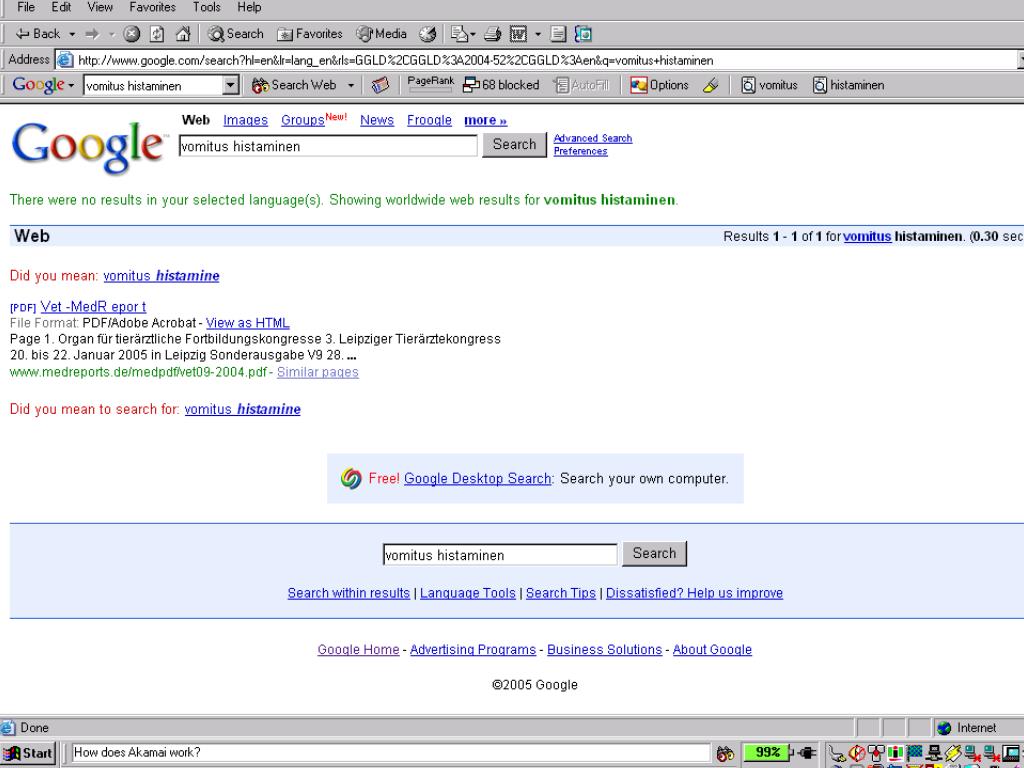Expand the Google Toolbar search box dropdown

click(x=231, y=86)
